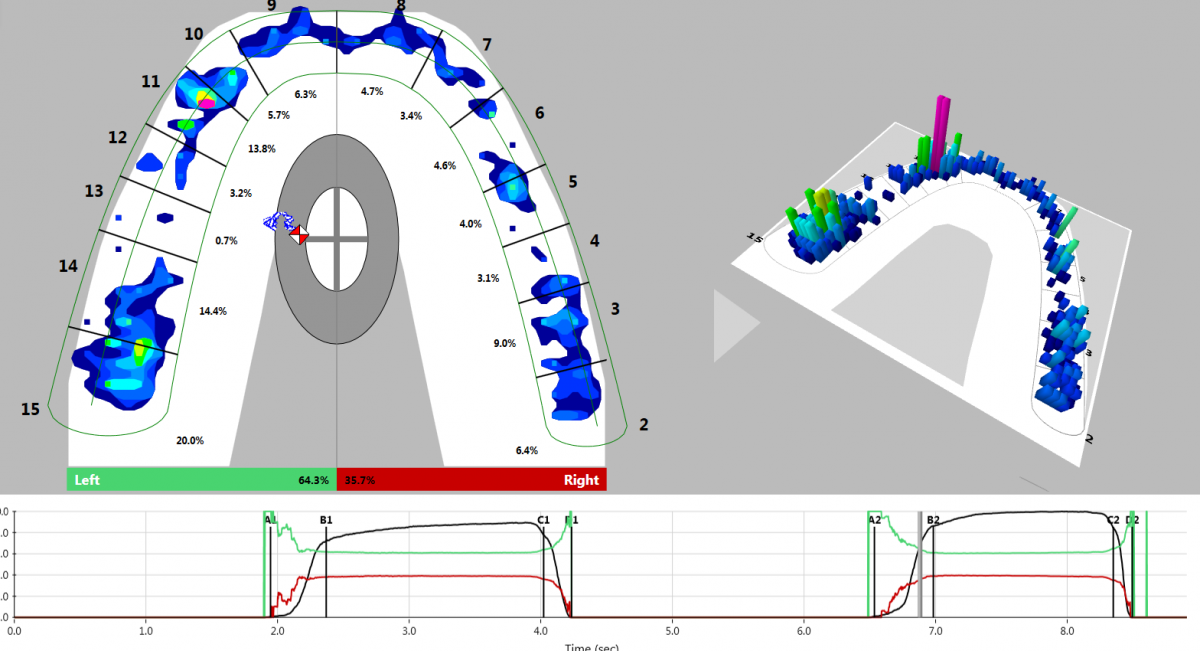Click the 20.0% label in segment 15
This screenshot has height=651, width=1200.
click(190, 439)
